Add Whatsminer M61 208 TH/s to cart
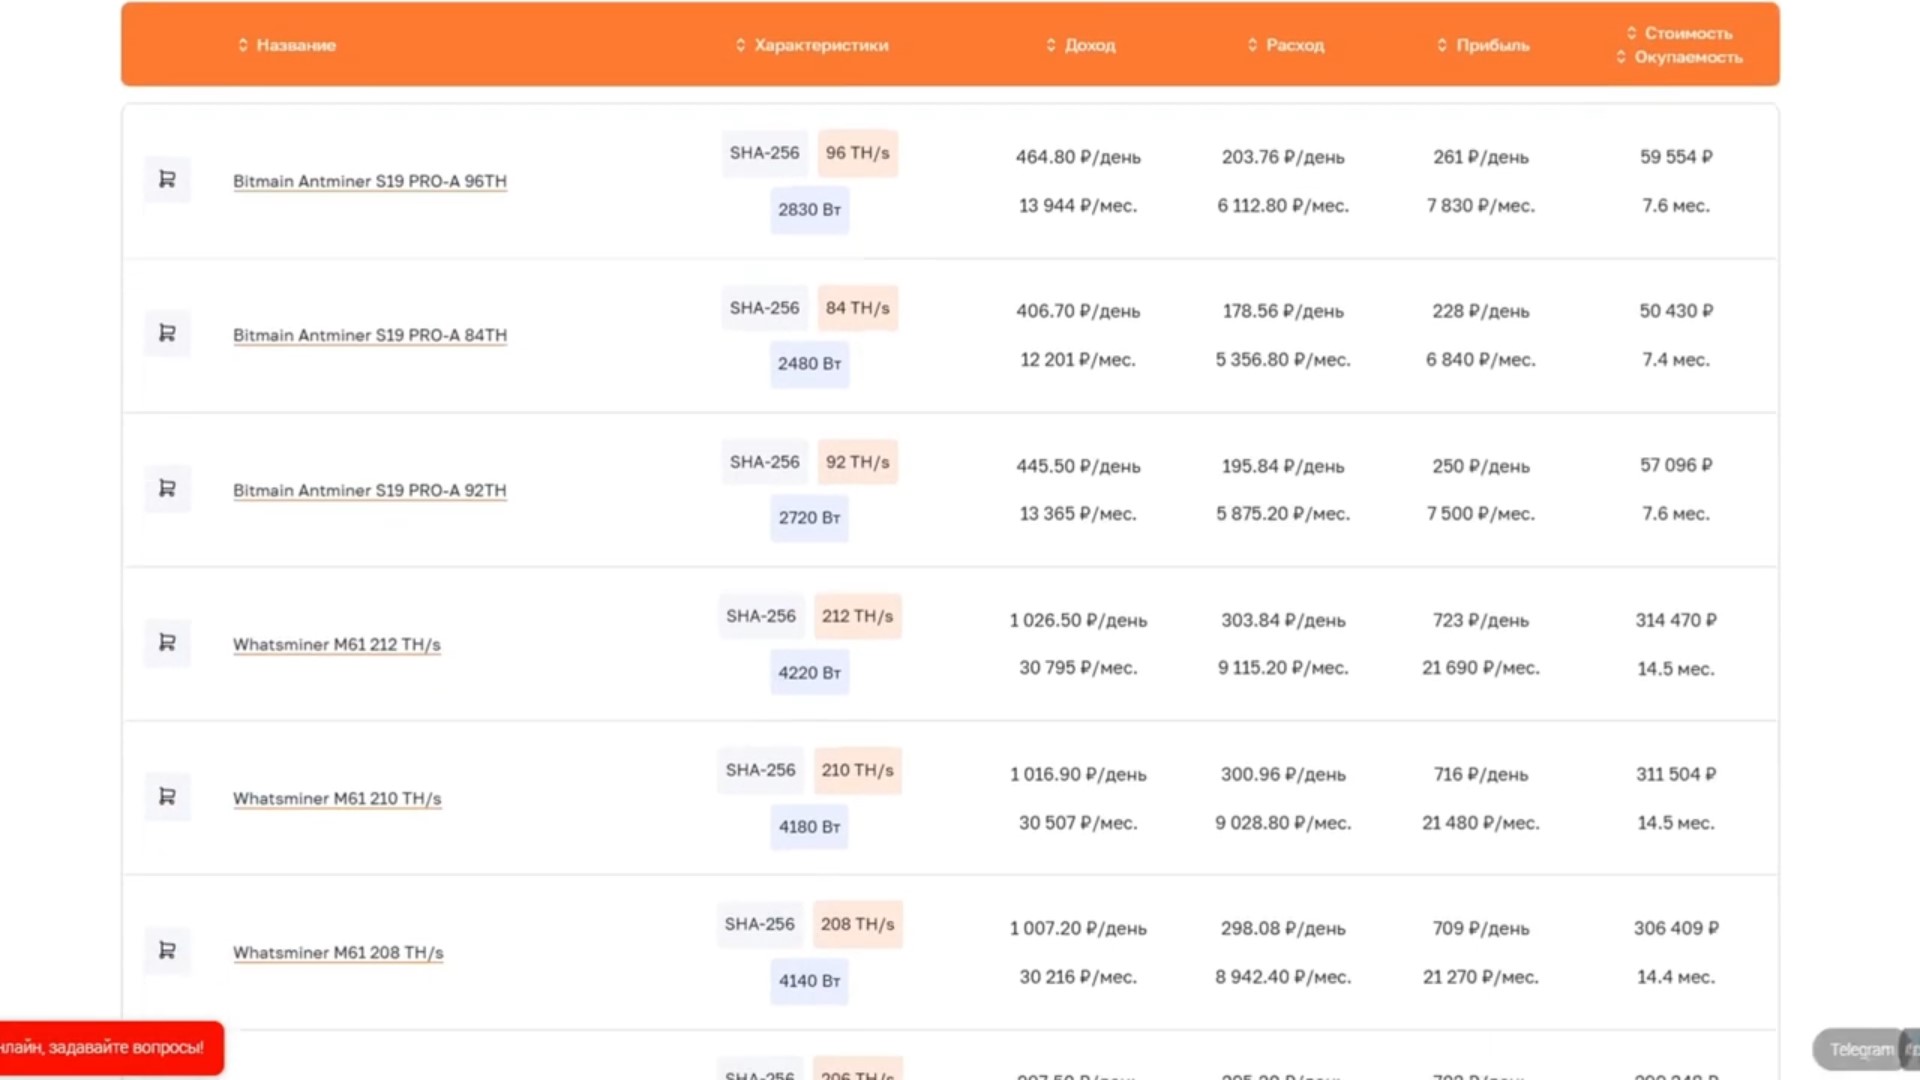This screenshot has height=1080, width=1920. (167, 950)
